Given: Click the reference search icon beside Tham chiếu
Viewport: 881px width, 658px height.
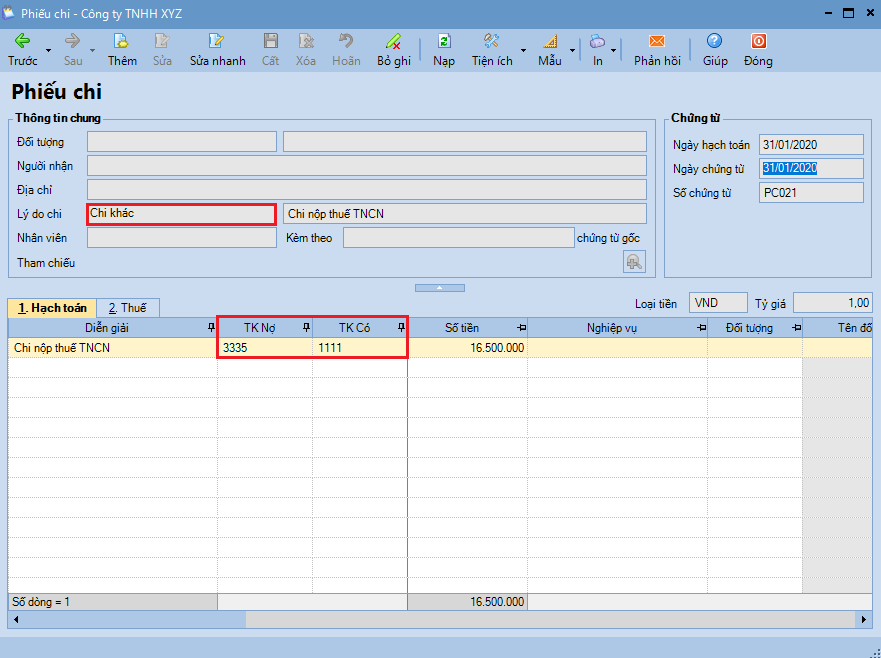Looking at the screenshot, I should pos(634,261).
